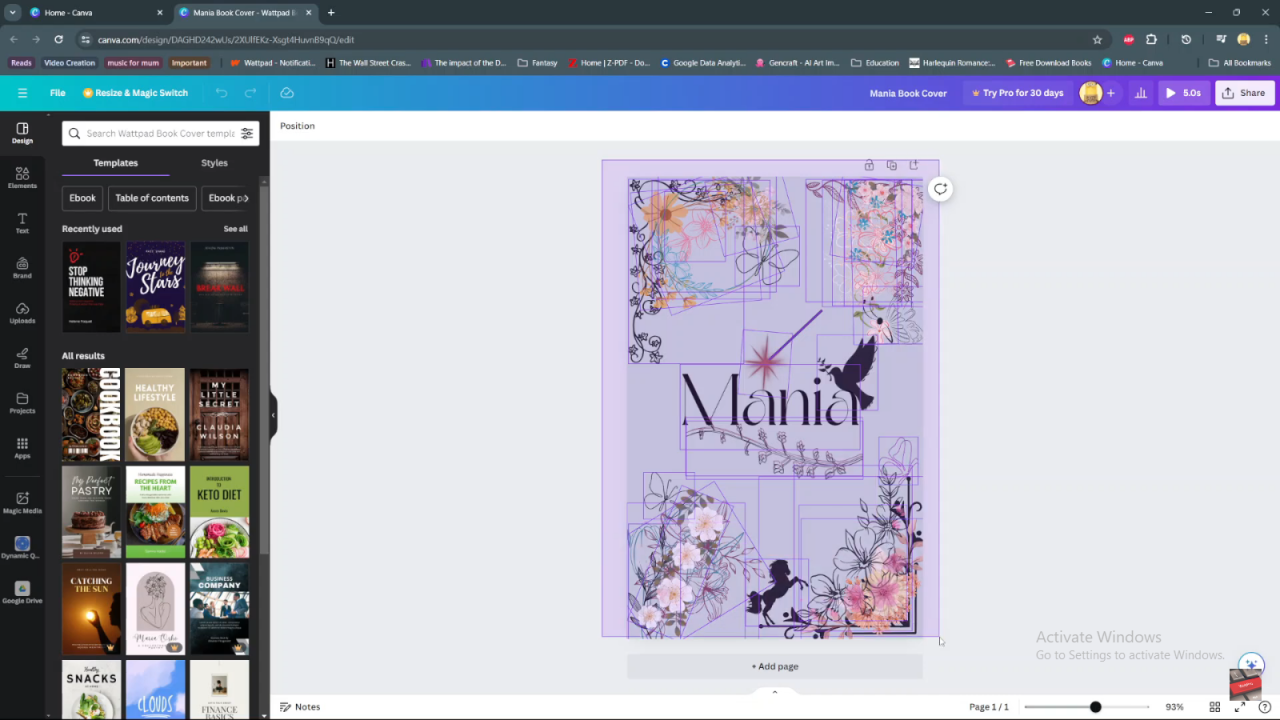
Task: Choose the Recipes From The Heart template
Action: (x=155, y=512)
